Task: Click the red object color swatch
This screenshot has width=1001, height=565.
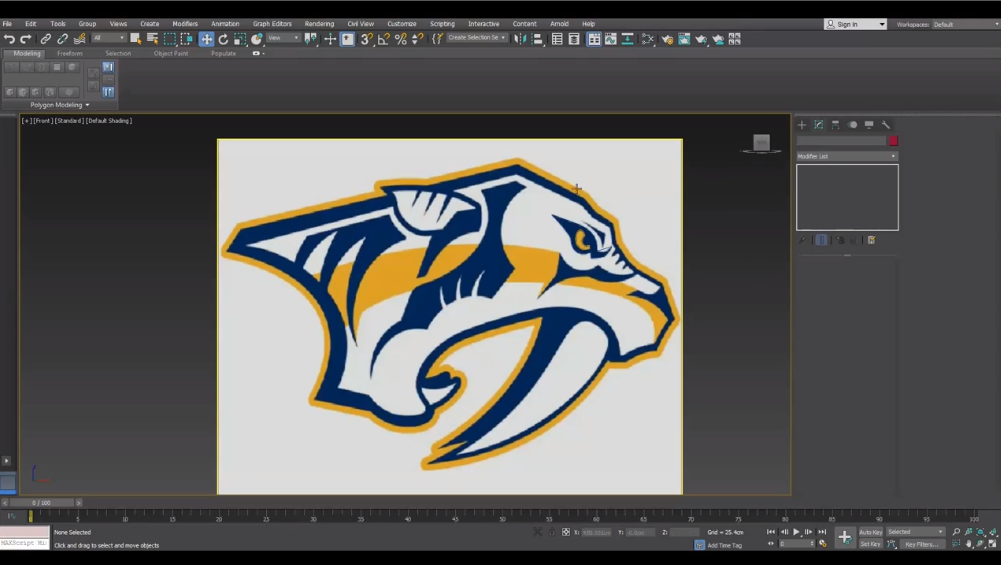Action: pyautogui.click(x=893, y=140)
